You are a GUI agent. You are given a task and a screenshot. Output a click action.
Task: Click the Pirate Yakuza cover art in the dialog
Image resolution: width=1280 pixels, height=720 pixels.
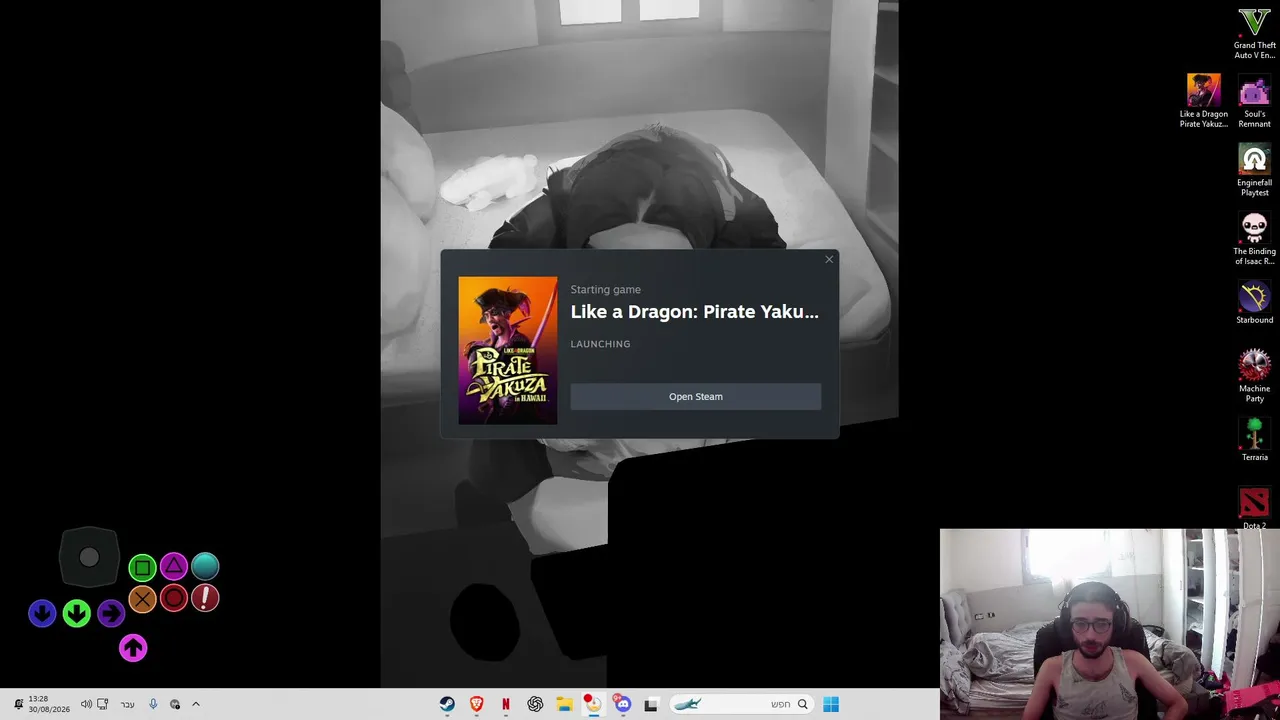[x=508, y=351]
